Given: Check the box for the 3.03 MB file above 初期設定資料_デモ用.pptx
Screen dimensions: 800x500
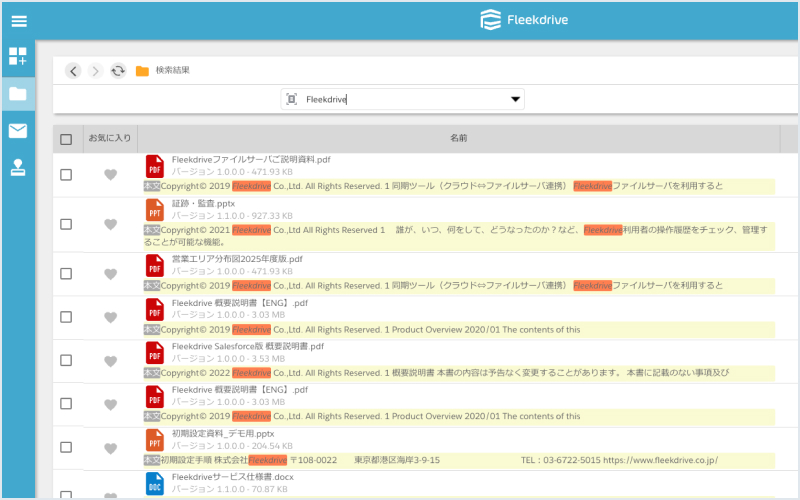Looking at the screenshot, I should pyautogui.click(x=66, y=404).
